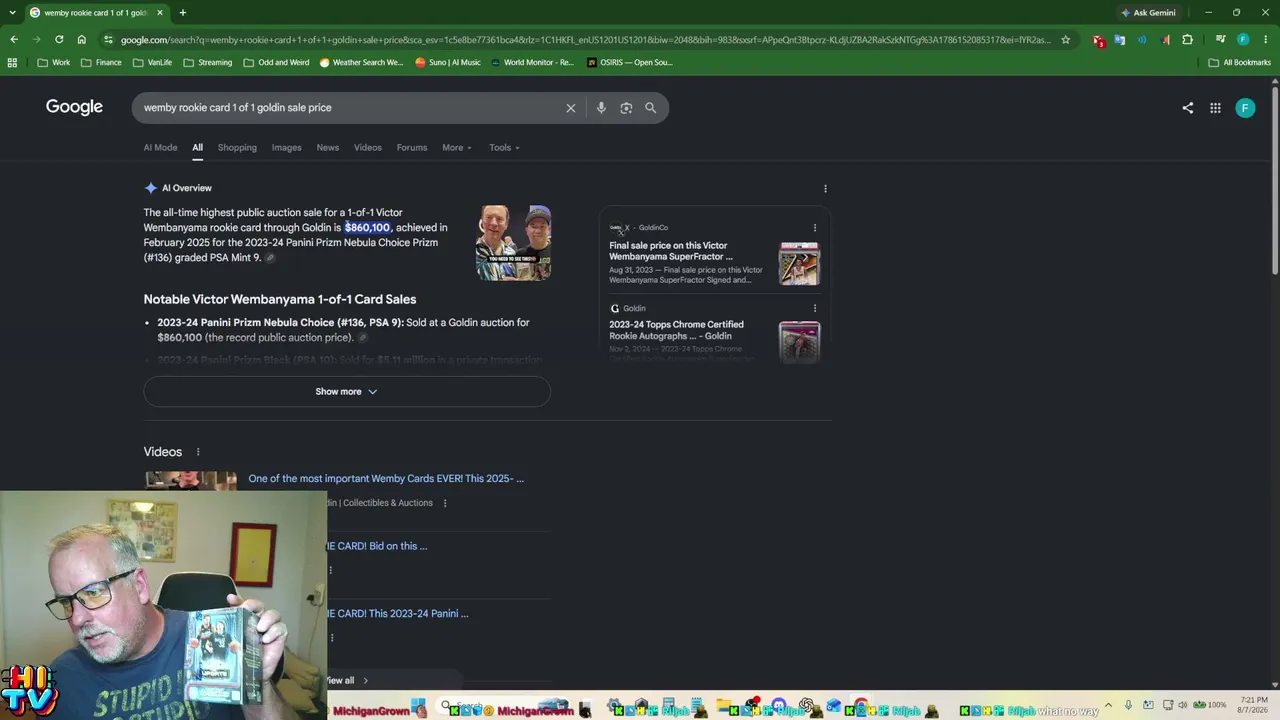Go back to the previous page
Image resolution: width=1280 pixels, height=720 pixels.
14,40
